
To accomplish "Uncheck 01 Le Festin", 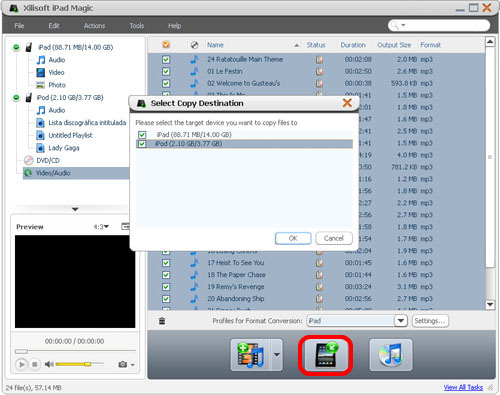I will pos(166,71).
